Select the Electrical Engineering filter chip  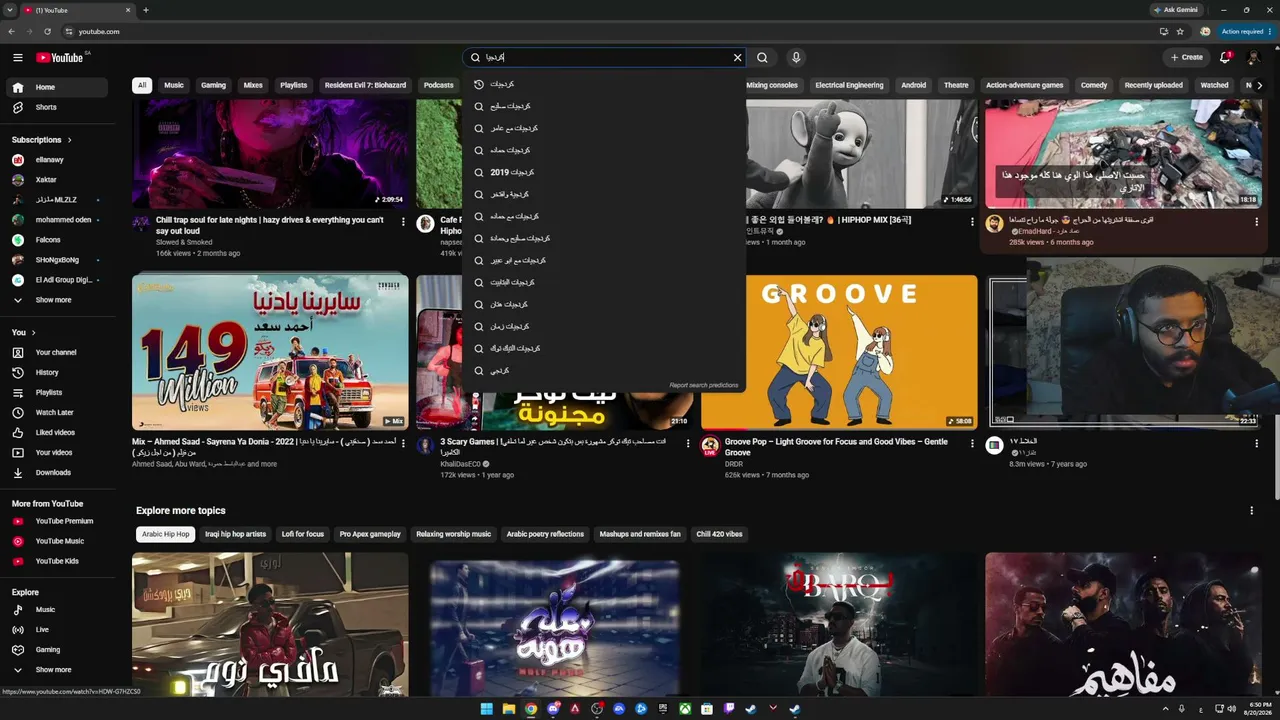coord(849,85)
